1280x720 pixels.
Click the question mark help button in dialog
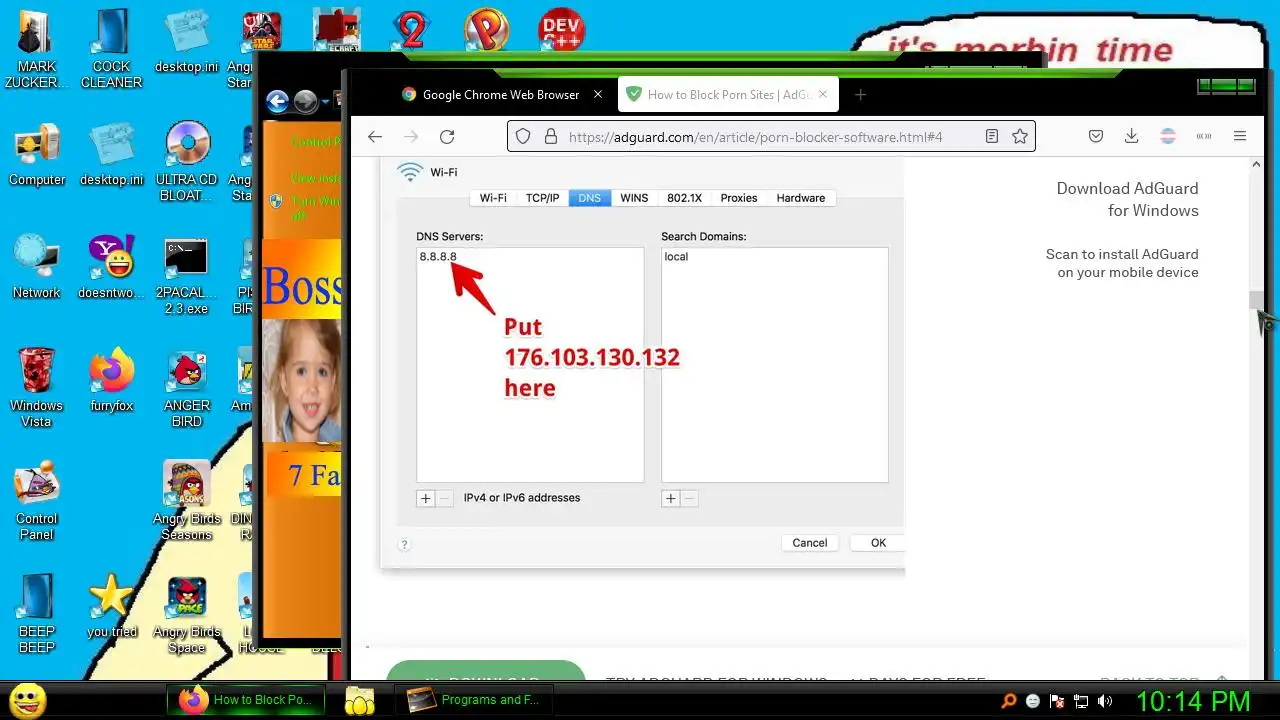(404, 544)
